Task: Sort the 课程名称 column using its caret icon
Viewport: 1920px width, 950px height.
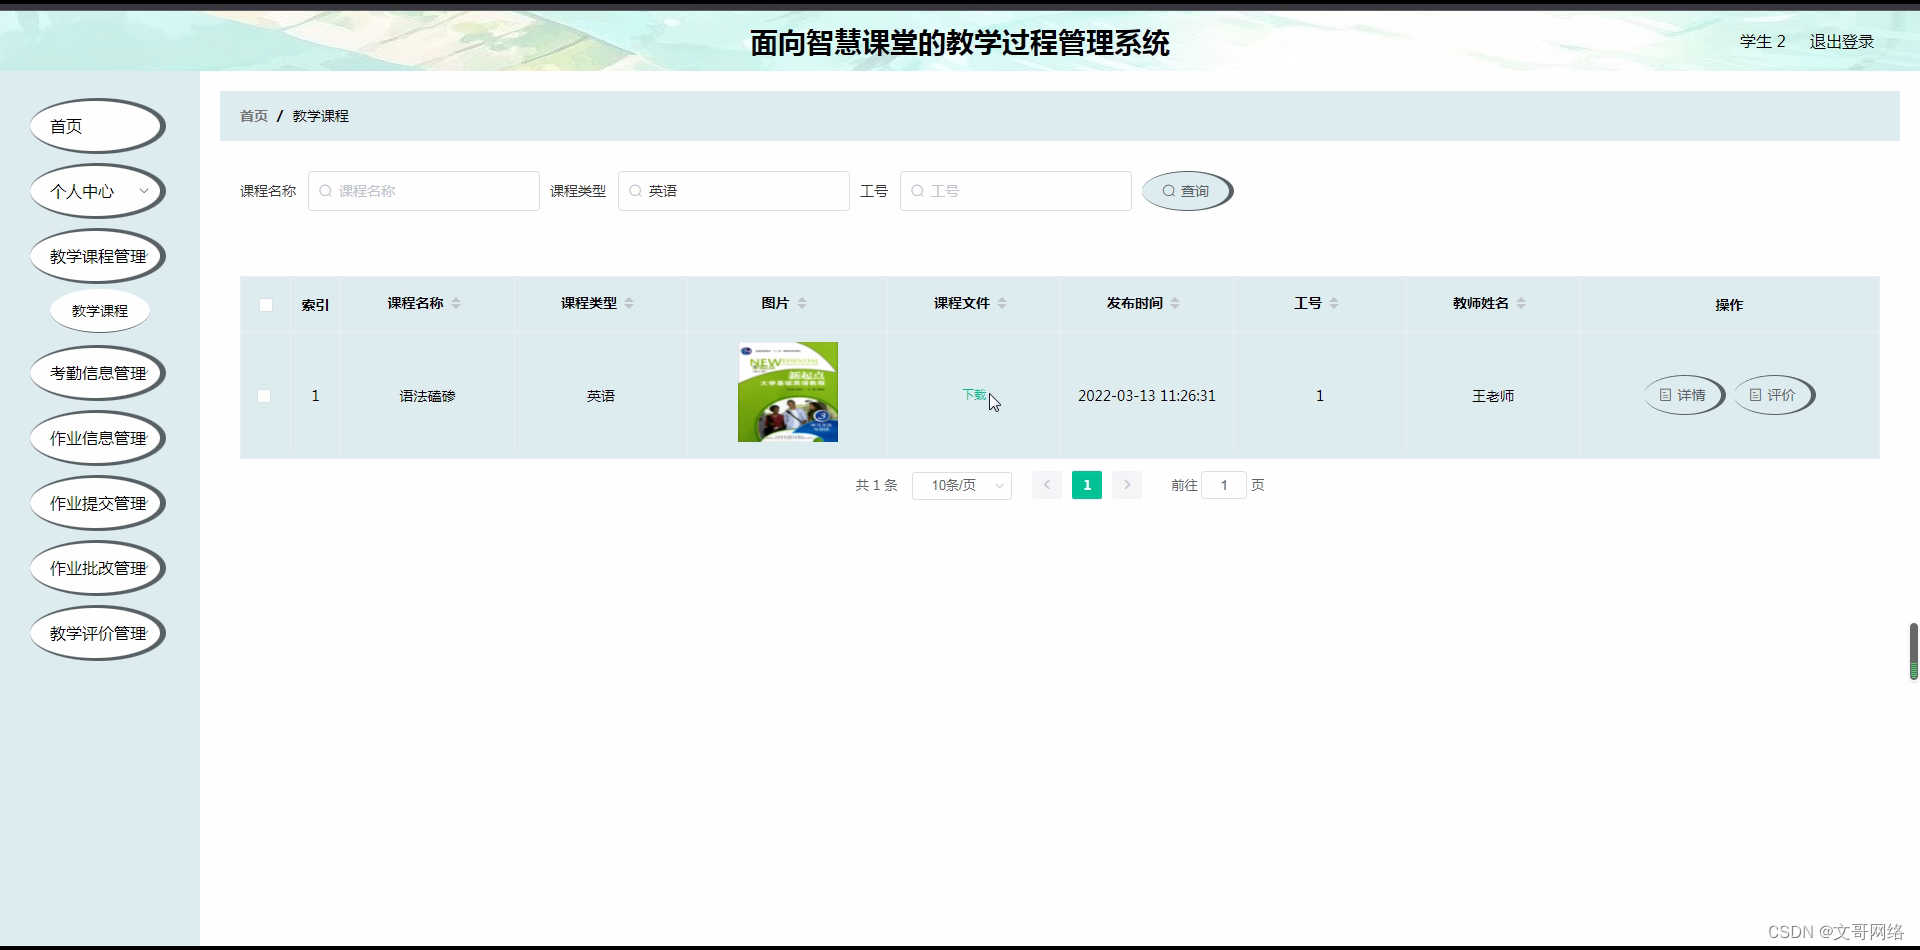Action: point(458,303)
